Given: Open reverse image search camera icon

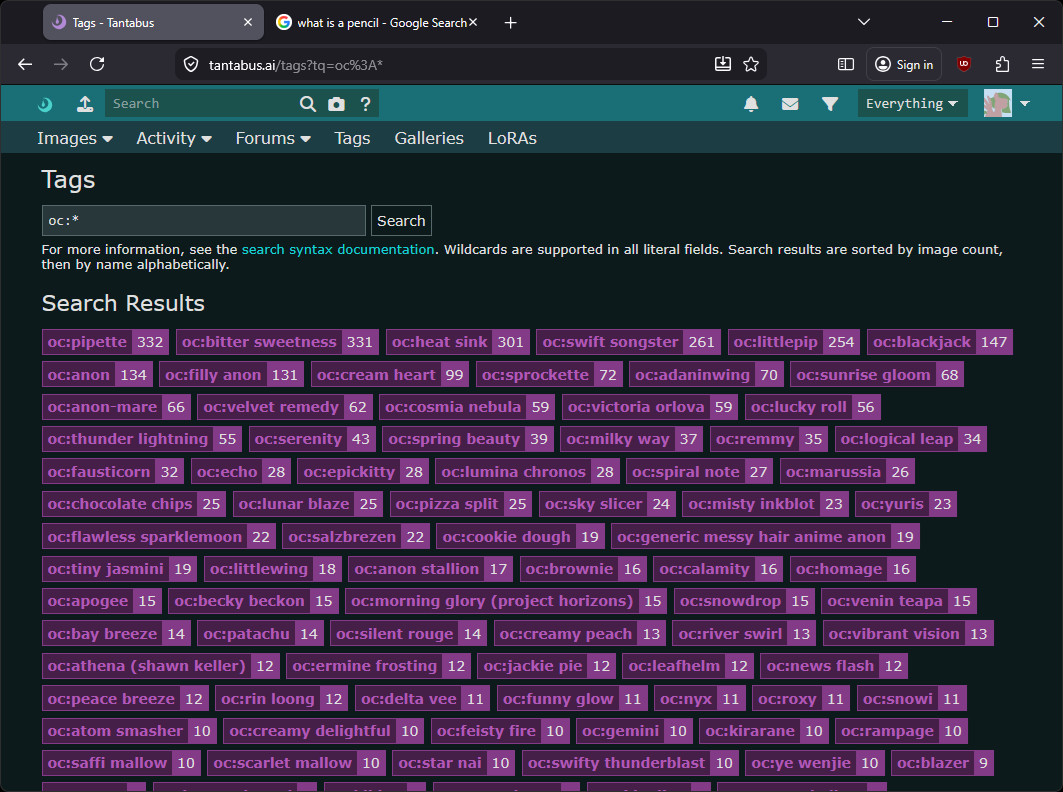Looking at the screenshot, I should click(x=336, y=104).
